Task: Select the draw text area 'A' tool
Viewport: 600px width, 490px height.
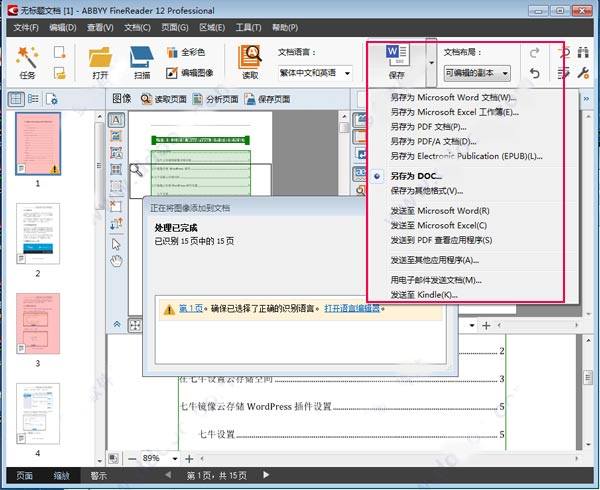Action: click(x=116, y=120)
